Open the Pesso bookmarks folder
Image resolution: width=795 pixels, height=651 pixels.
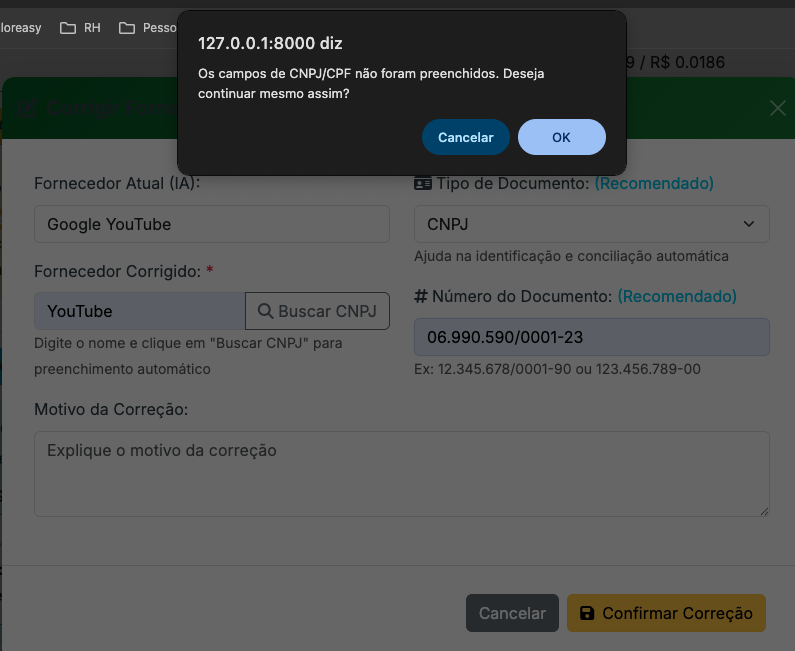[x=148, y=28]
